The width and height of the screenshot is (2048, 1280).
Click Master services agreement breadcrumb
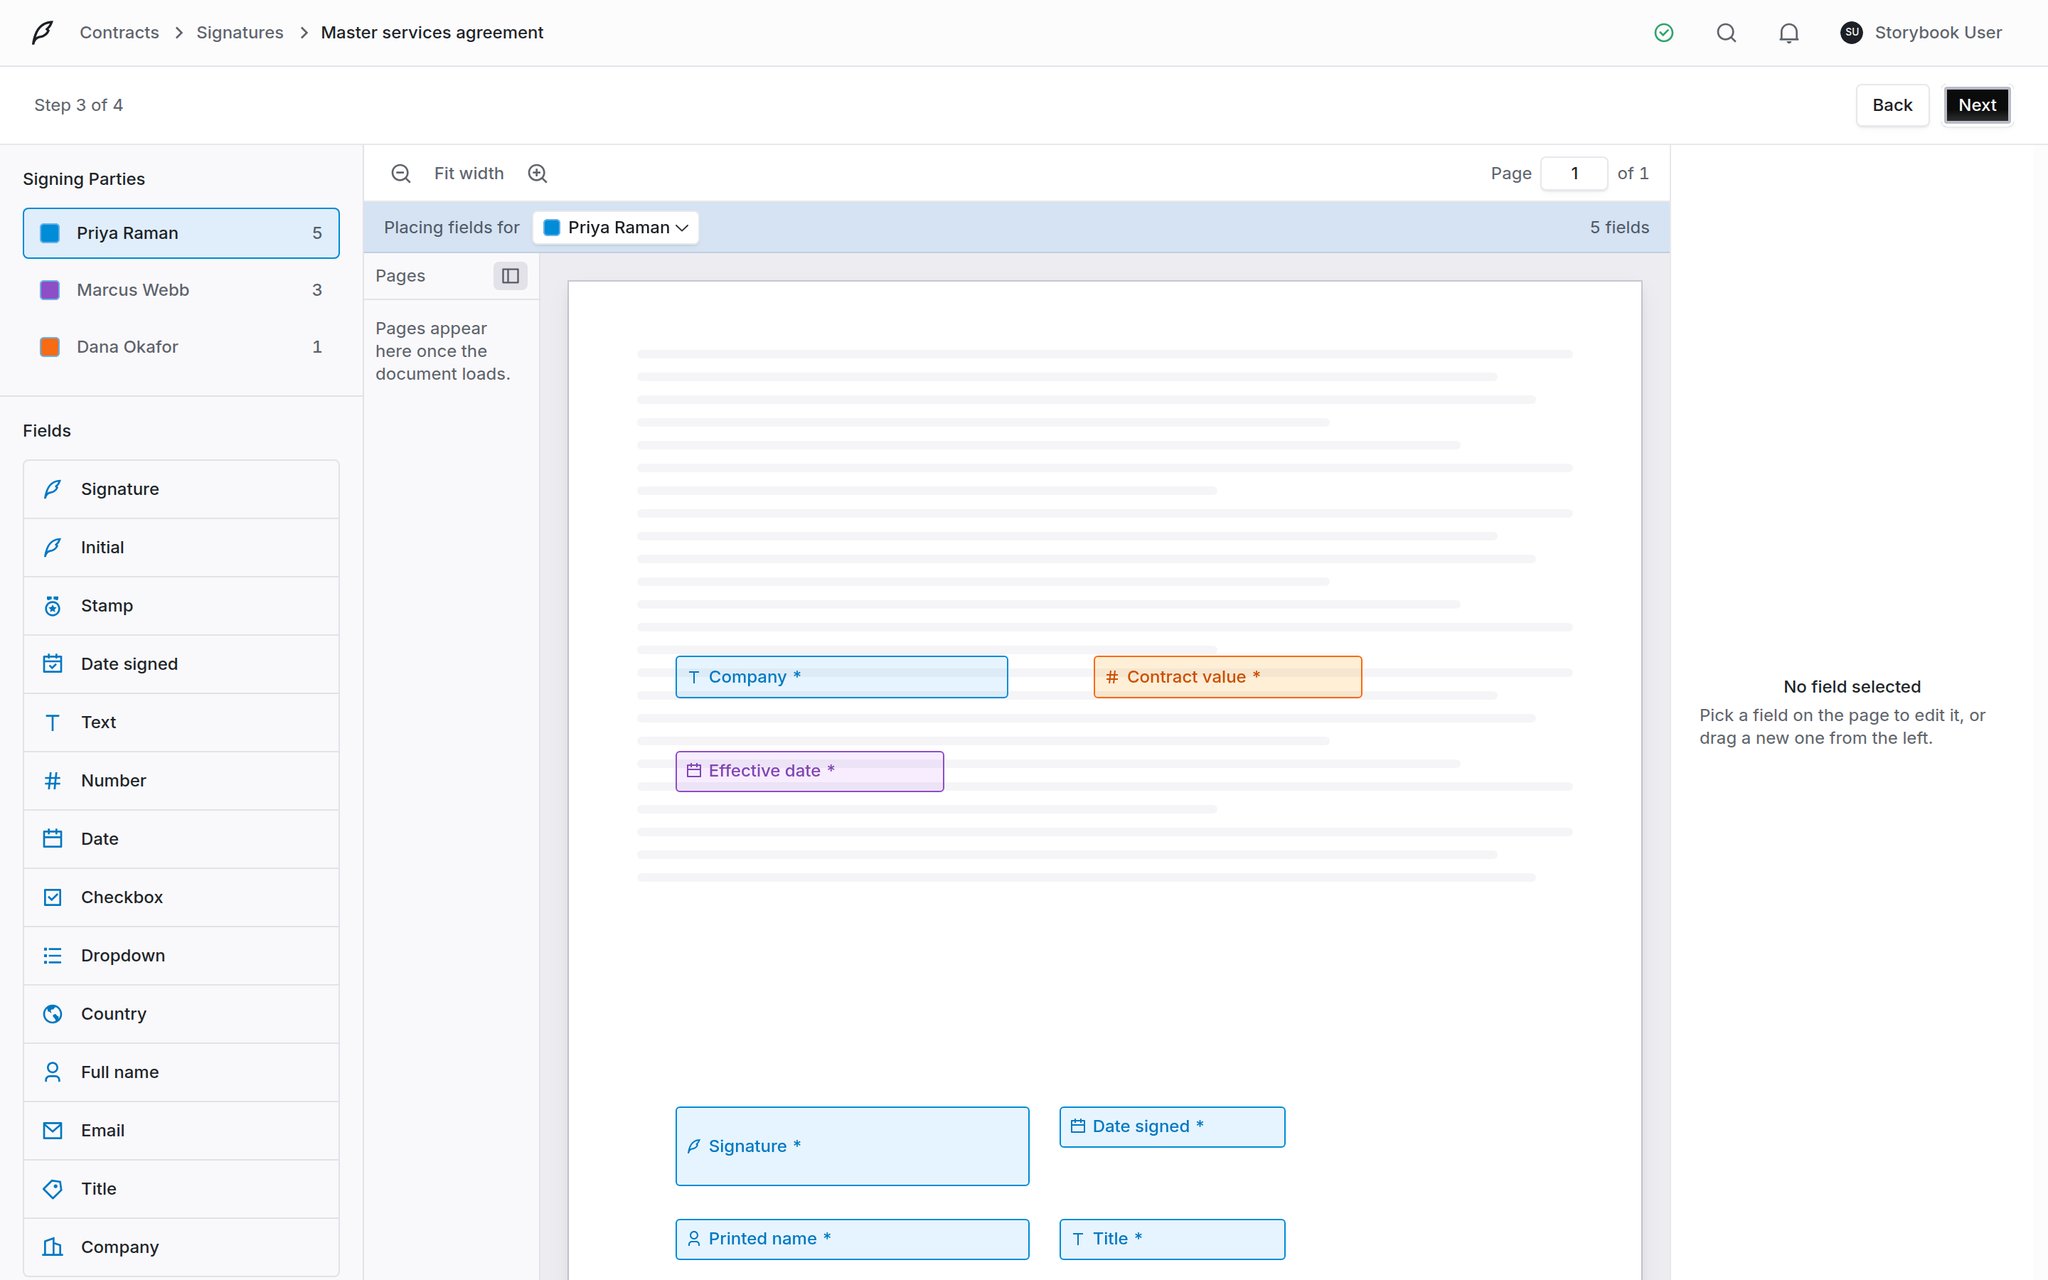pos(432,33)
